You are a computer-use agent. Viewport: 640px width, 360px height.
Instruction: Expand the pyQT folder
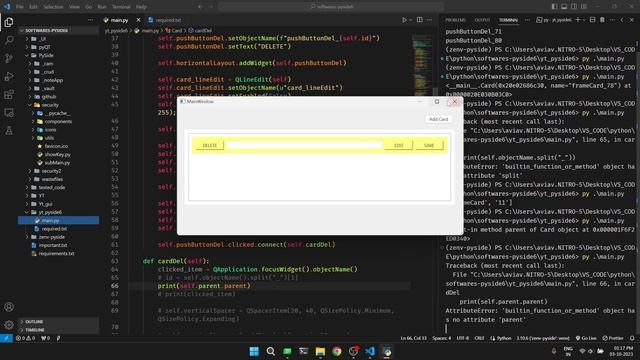click(x=44, y=47)
